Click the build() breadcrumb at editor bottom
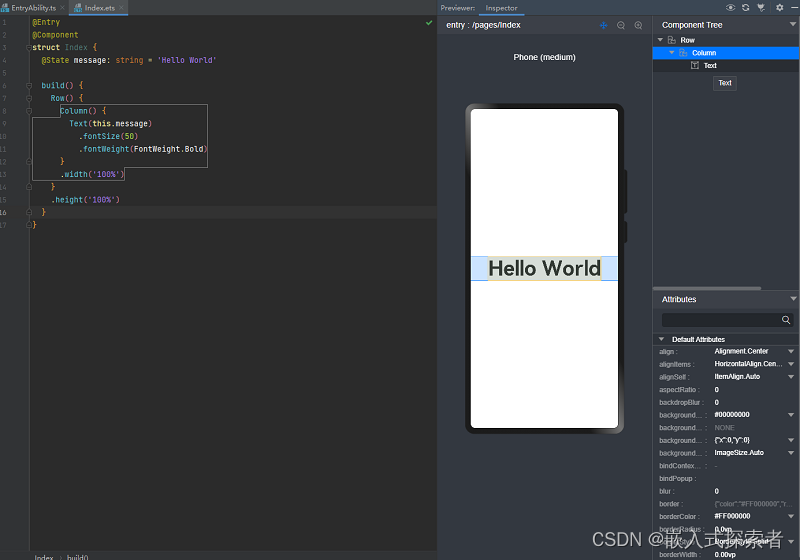Screen dimensions: 800x560 point(78,557)
